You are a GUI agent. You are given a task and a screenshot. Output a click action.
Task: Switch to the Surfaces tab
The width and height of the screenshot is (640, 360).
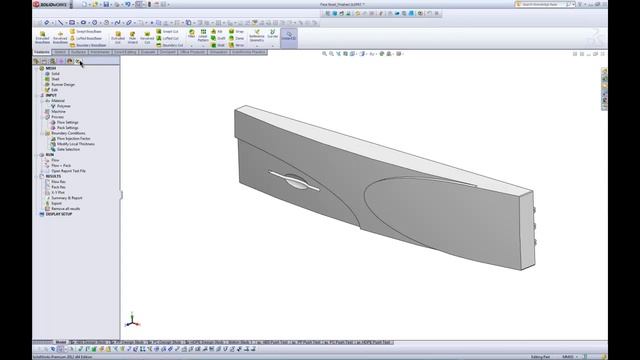click(x=78, y=52)
